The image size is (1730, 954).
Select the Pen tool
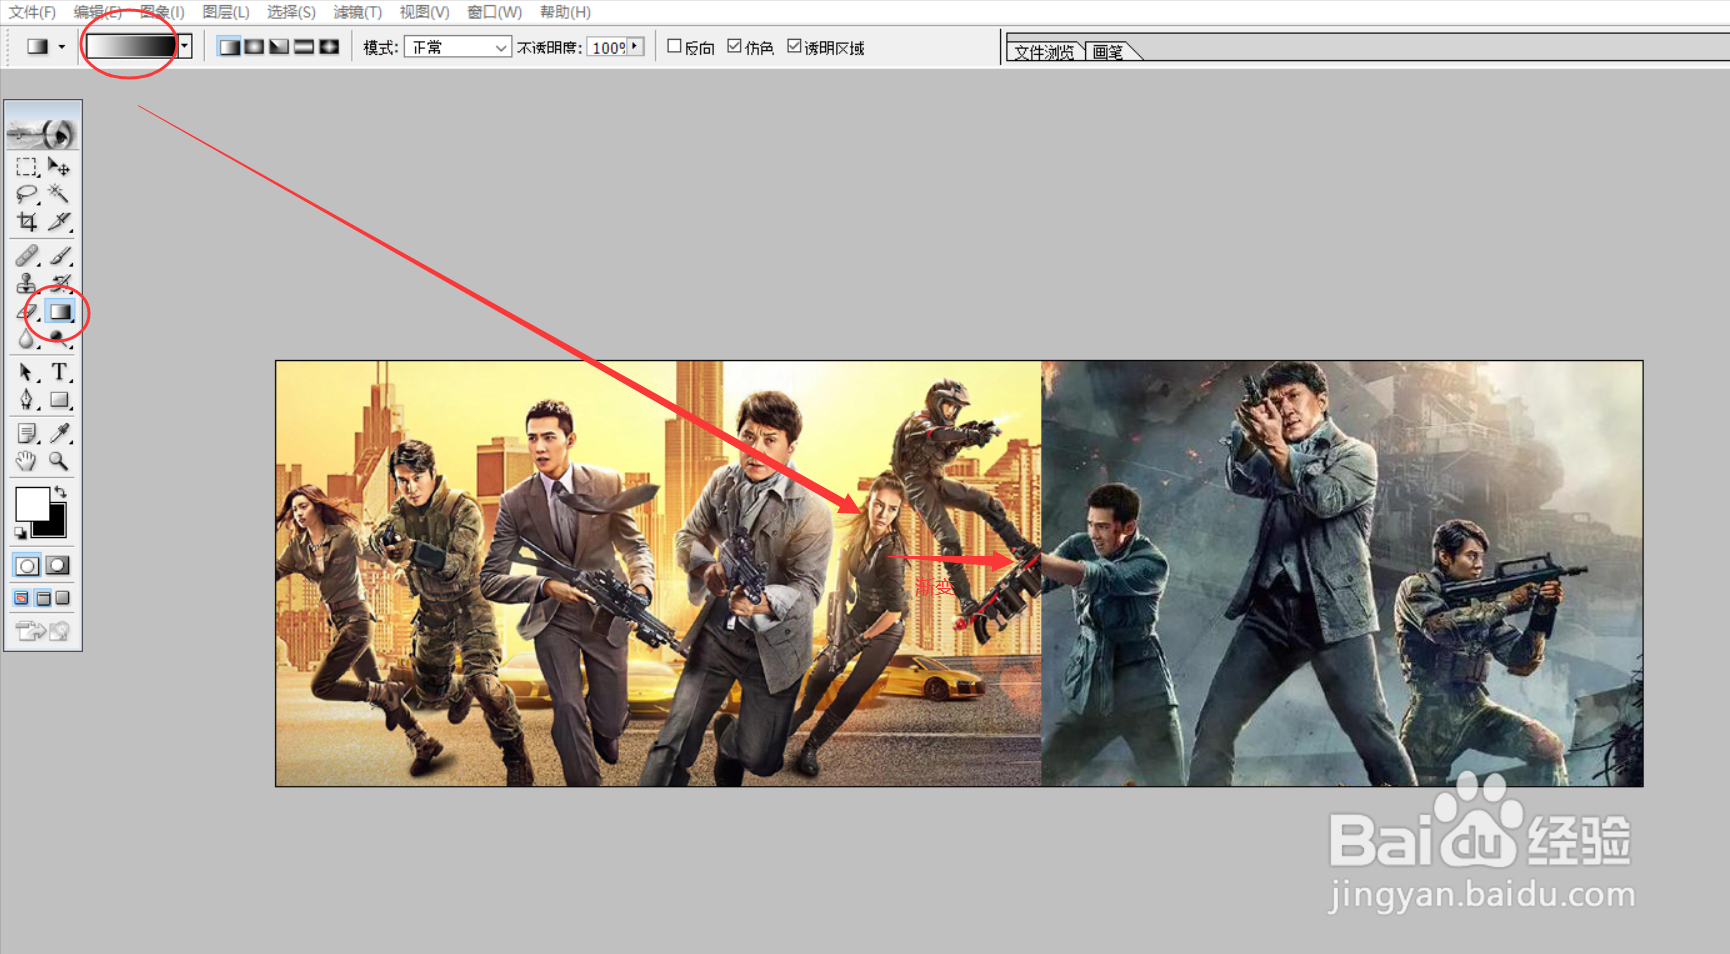(27, 400)
